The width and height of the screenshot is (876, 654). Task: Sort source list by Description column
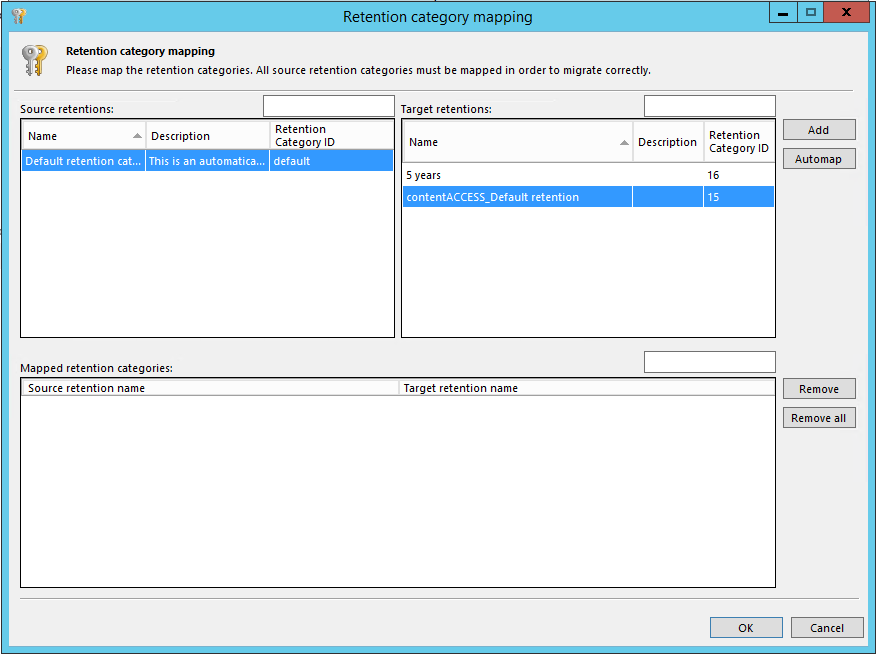pyautogui.click(x=207, y=136)
